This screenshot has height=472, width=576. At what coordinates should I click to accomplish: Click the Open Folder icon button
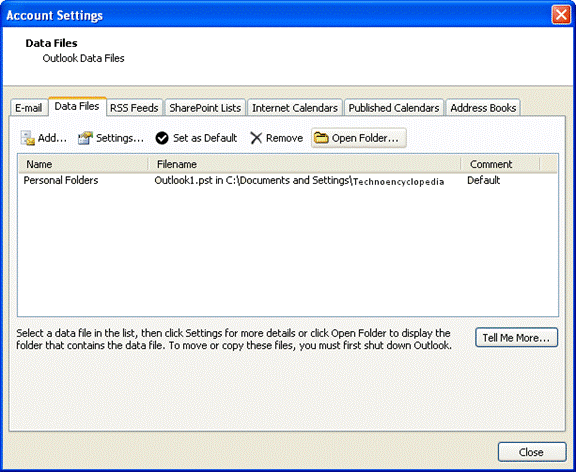tap(359, 138)
